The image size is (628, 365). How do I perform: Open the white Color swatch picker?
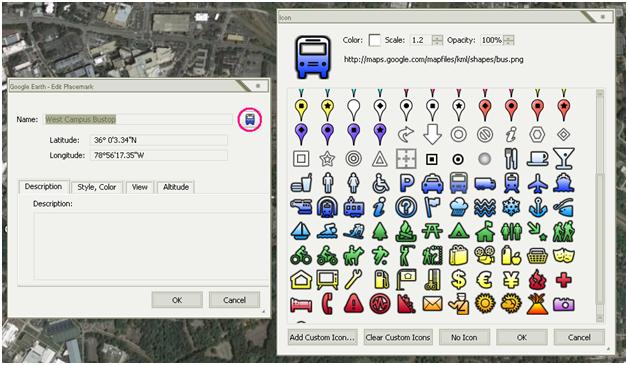pos(375,40)
